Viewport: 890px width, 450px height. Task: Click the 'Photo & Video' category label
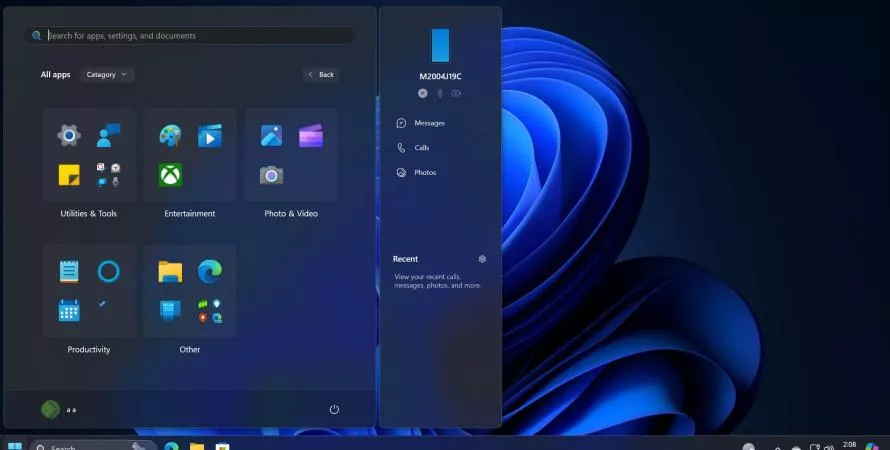(291, 213)
